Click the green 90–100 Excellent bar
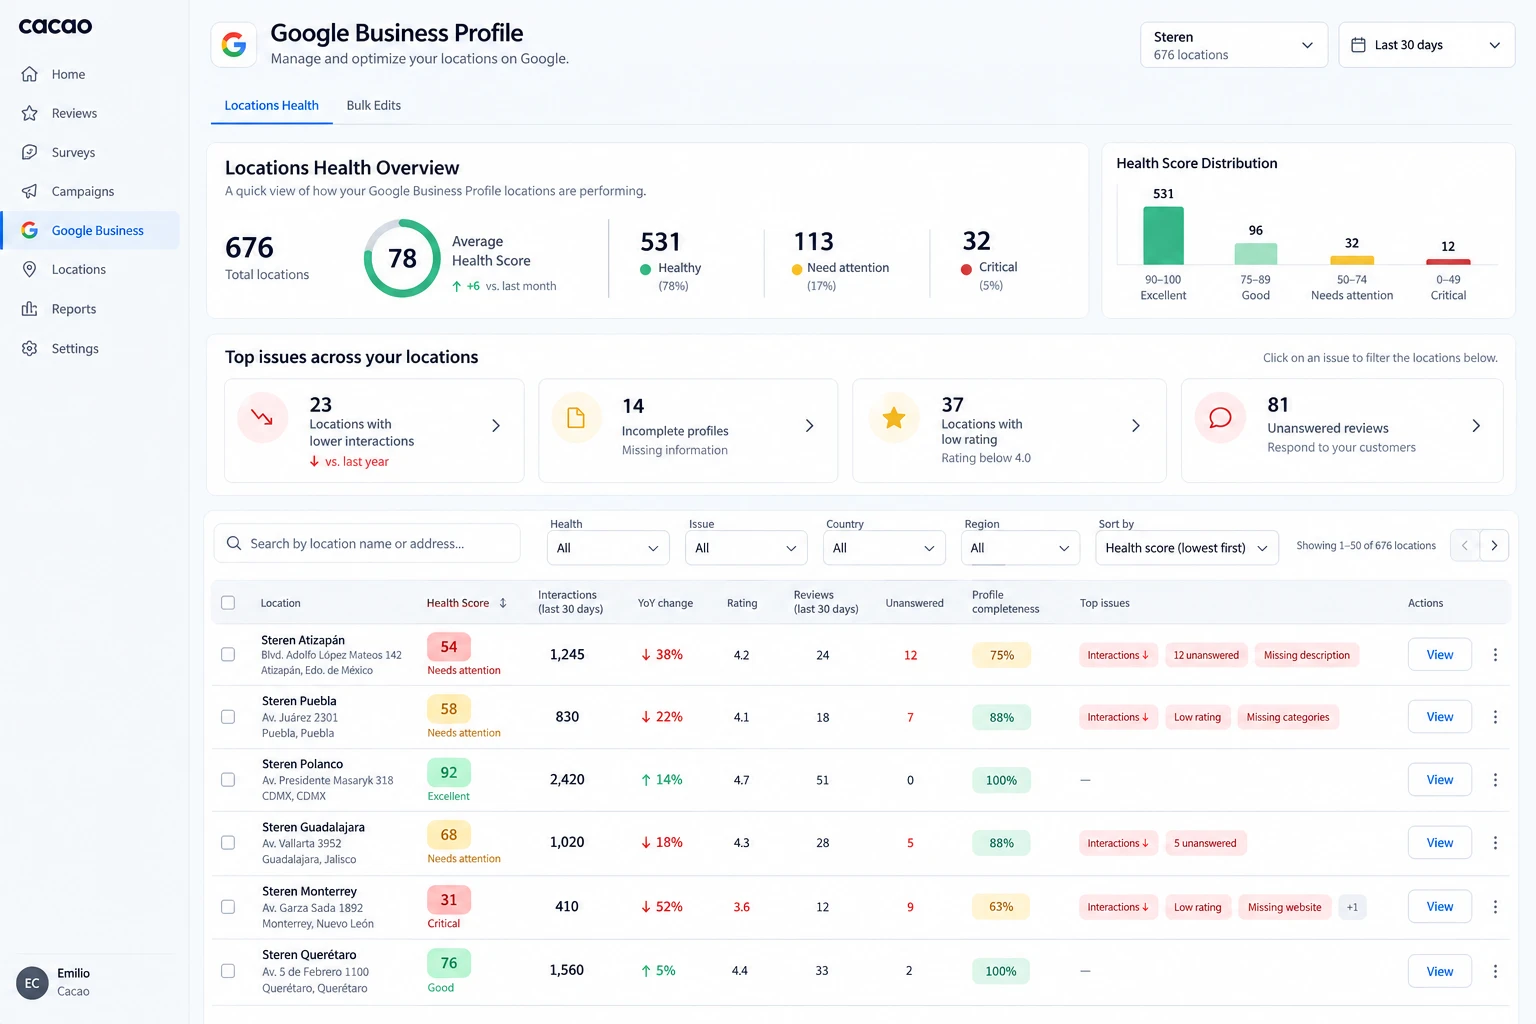Image resolution: width=1536 pixels, height=1024 pixels. point(1163,235)
